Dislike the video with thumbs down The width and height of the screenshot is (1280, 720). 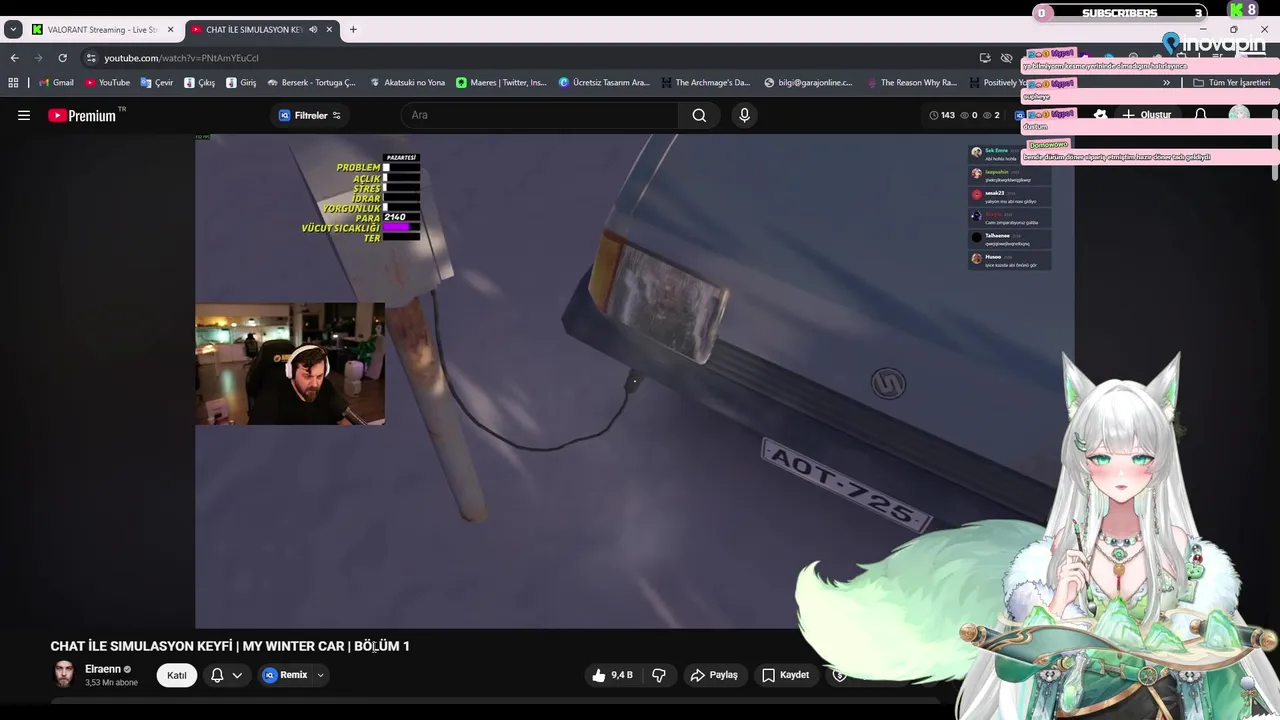point(659,675)
